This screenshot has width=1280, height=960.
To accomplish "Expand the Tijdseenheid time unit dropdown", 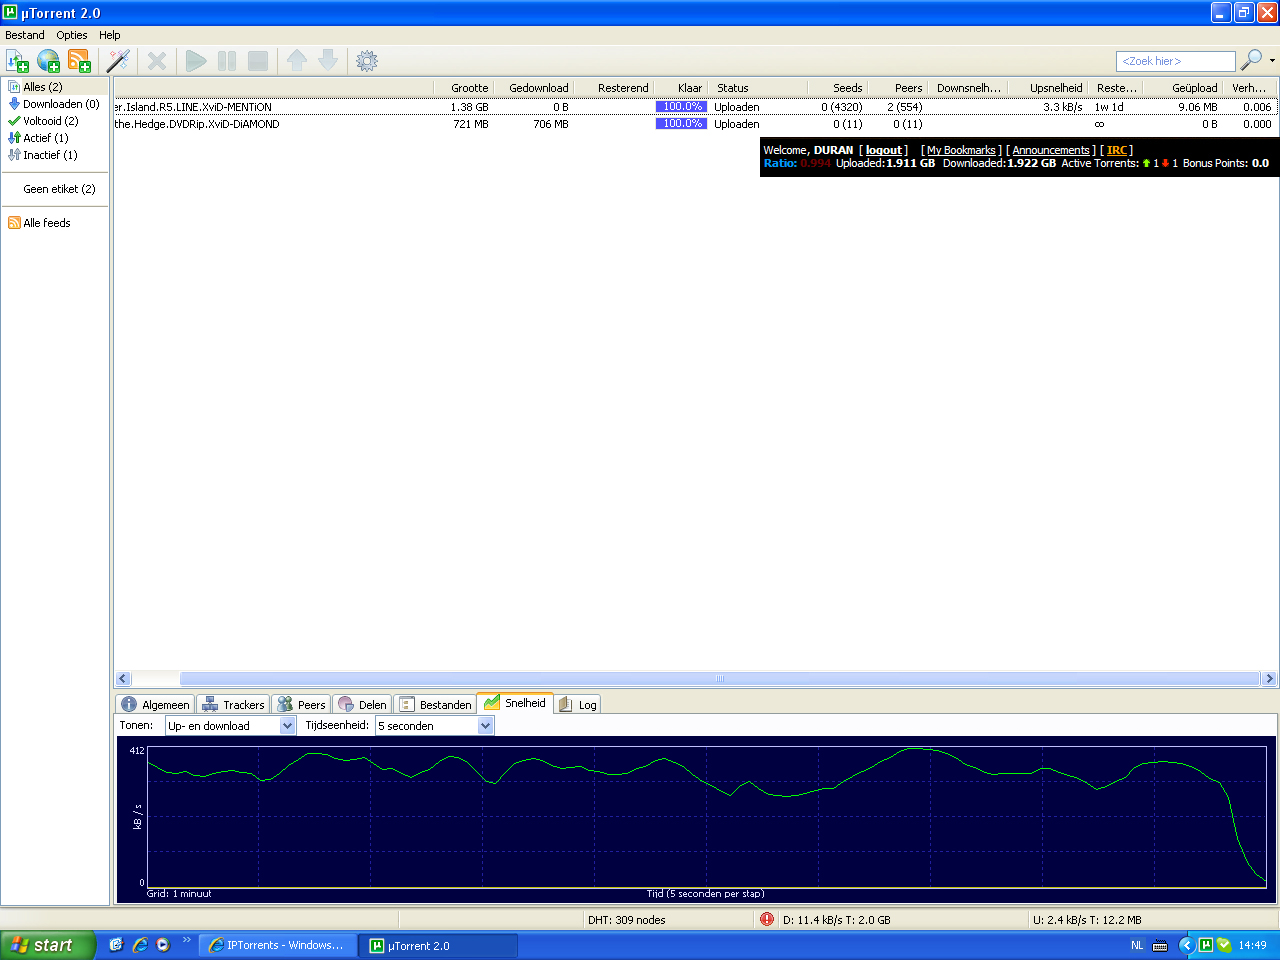I will click(x=486, y=726).
